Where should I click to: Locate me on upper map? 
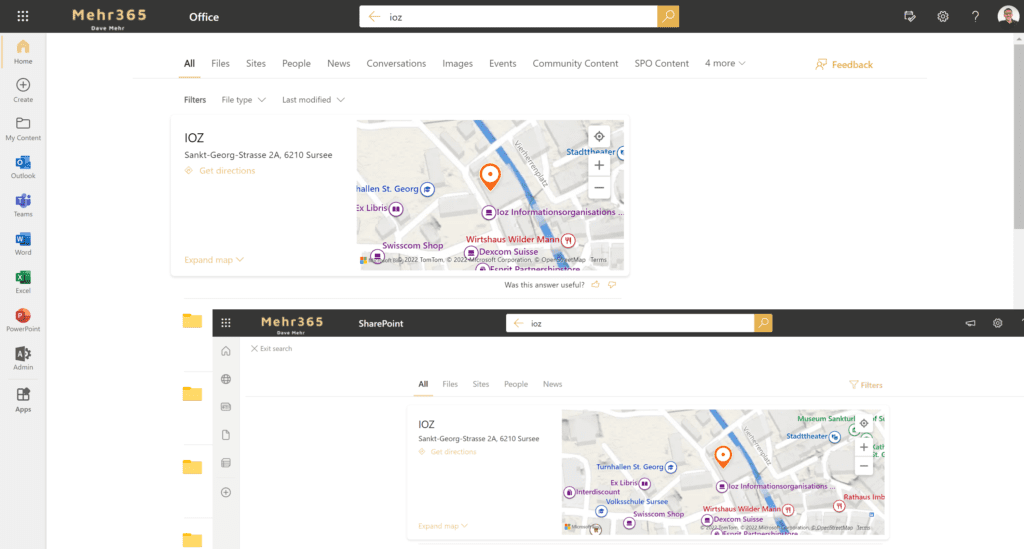coord(599,136)
